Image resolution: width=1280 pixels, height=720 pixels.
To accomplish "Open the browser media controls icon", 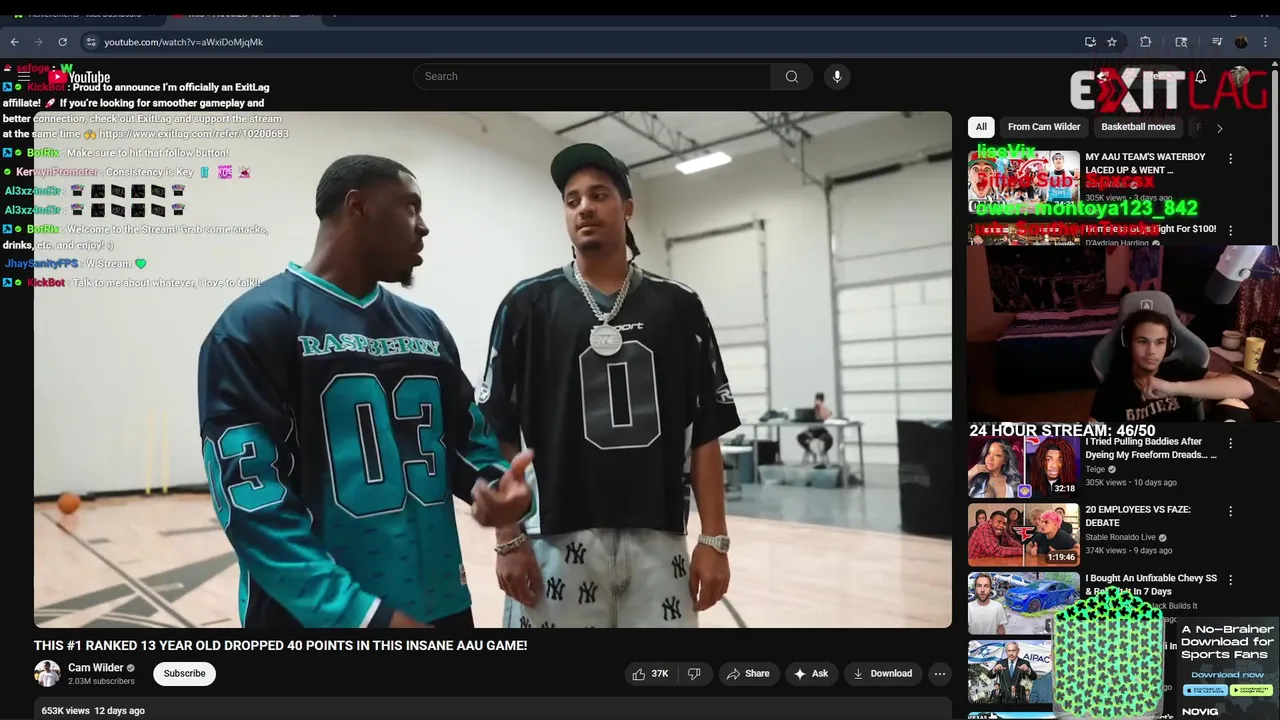I will (1217, 42).
